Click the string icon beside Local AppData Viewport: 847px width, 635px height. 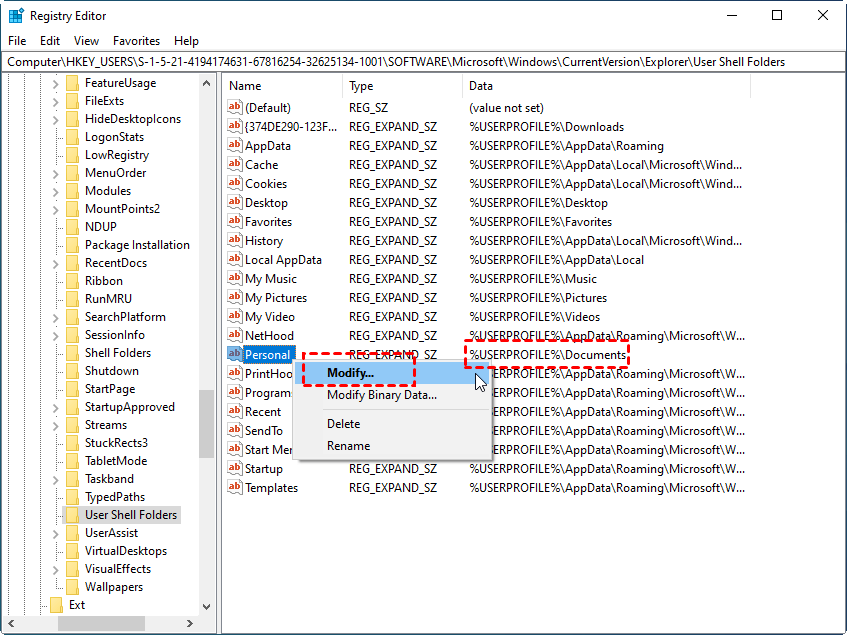tap(234, 259)
